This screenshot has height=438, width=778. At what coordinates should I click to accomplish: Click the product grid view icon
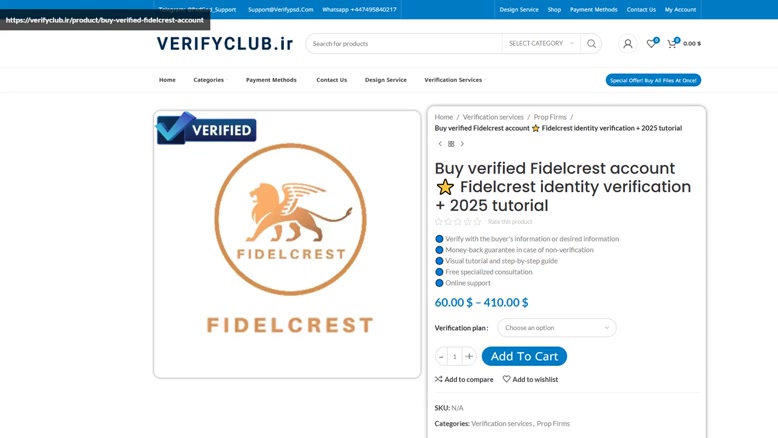click(x=451, y=144)
